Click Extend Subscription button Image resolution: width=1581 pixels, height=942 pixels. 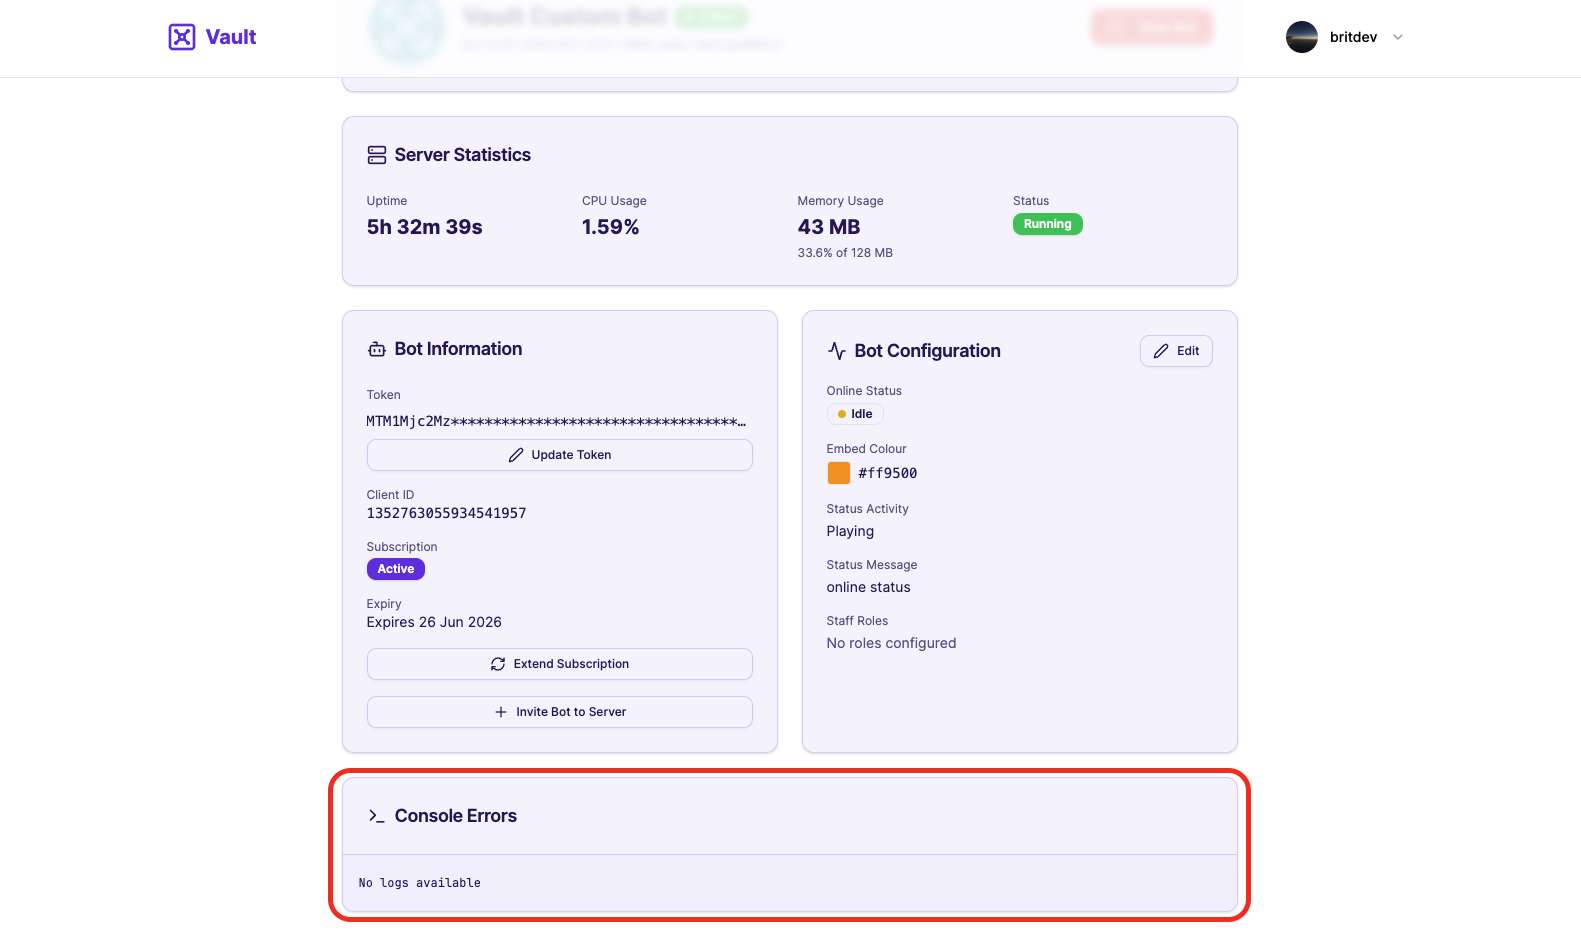[560, 664]
